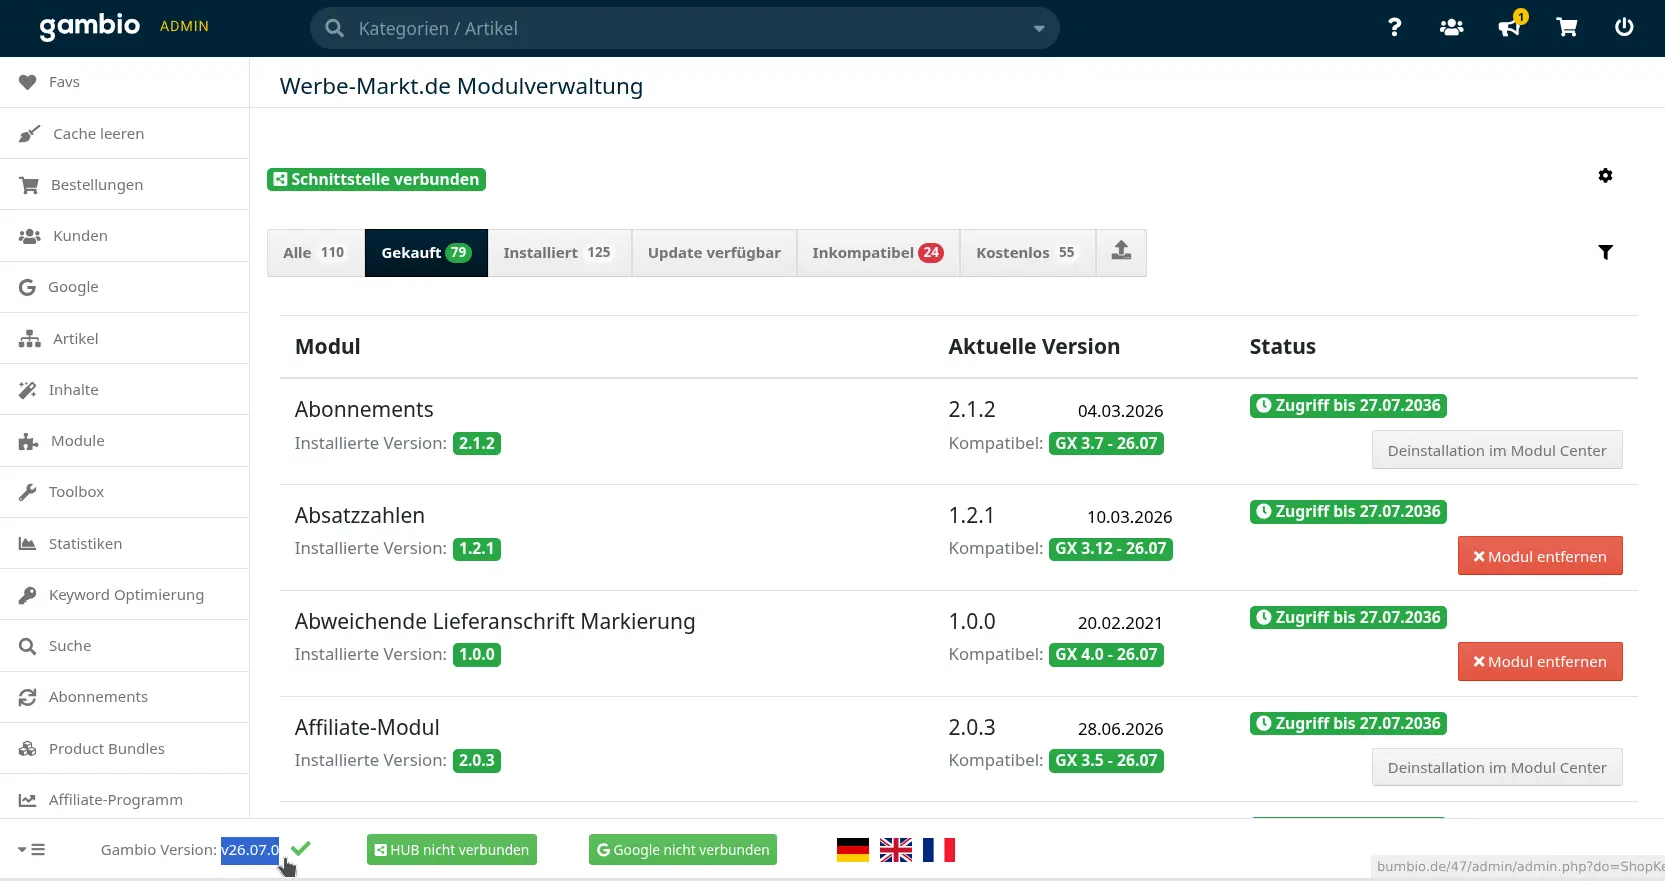Click the Google nicht verbunden button
1665x881 pixels.
point(683,850)
